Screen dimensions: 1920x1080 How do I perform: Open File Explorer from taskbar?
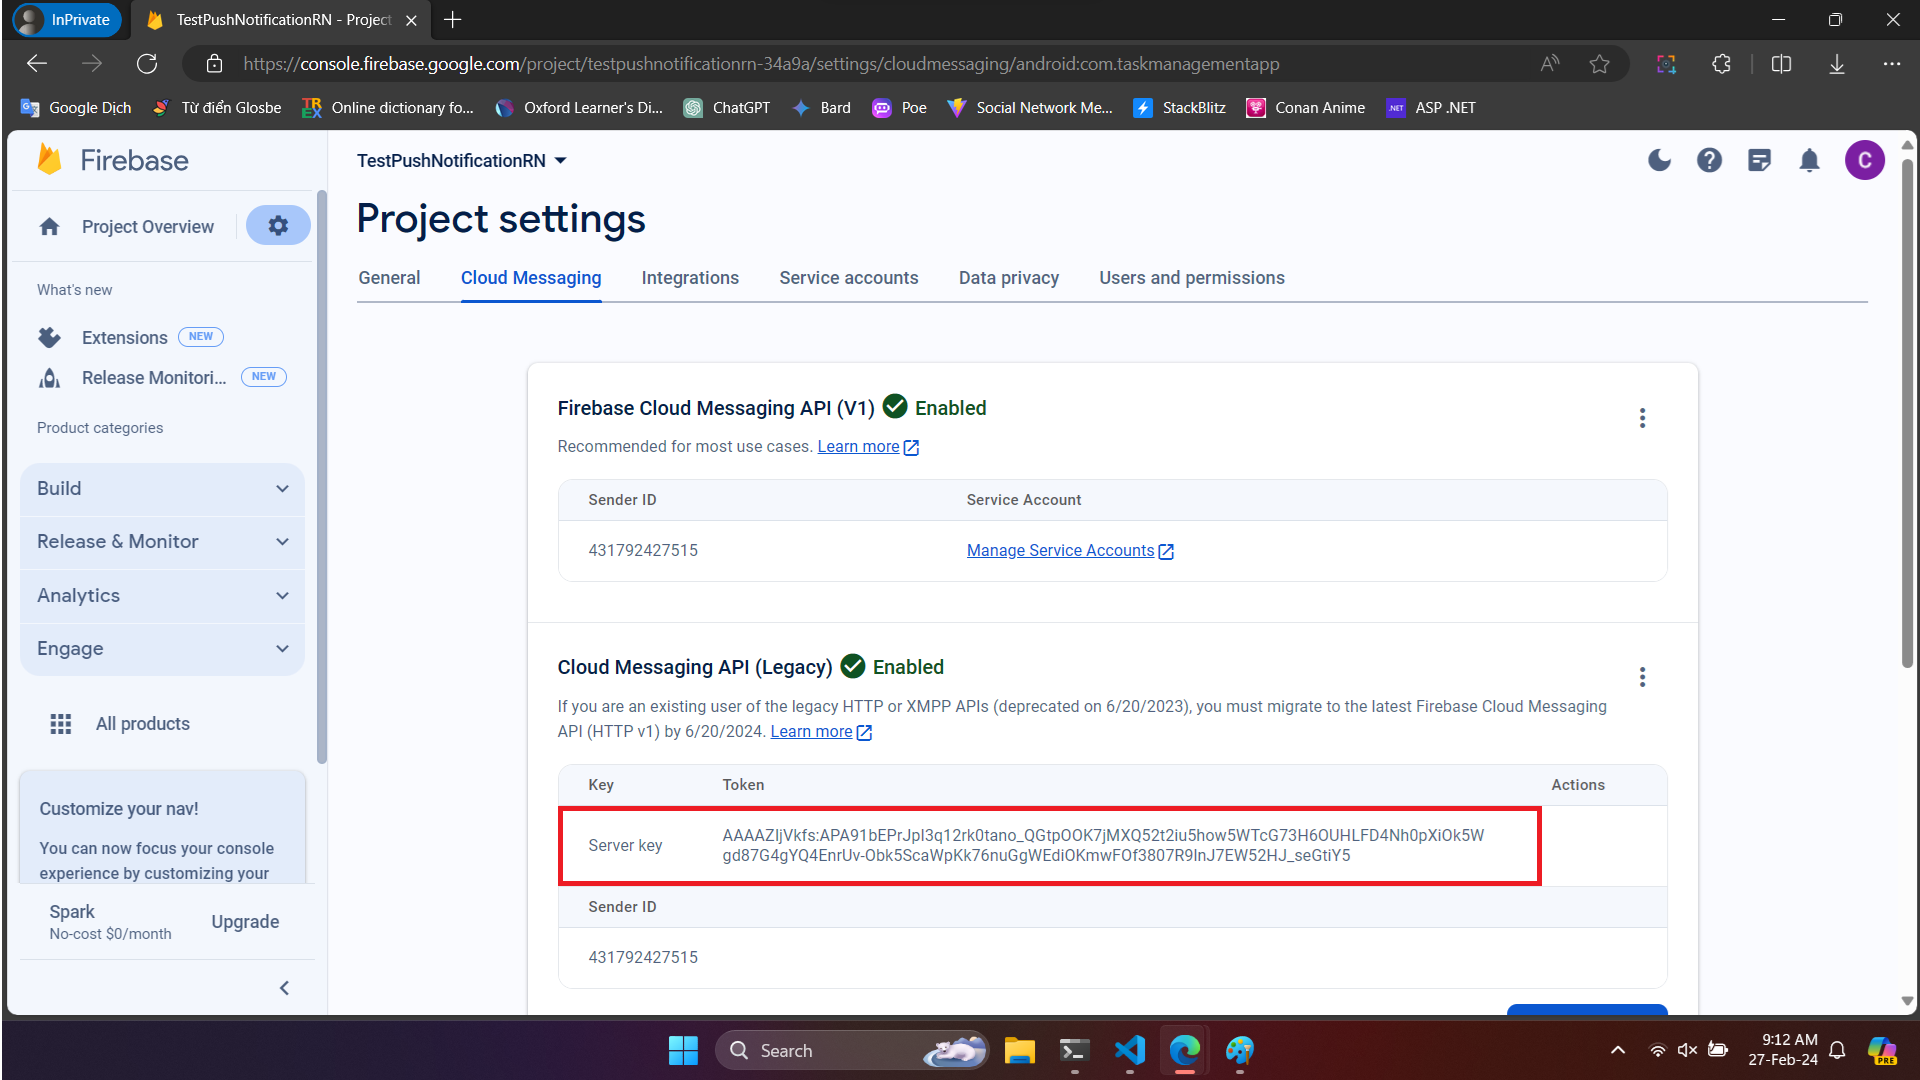1019,1050
